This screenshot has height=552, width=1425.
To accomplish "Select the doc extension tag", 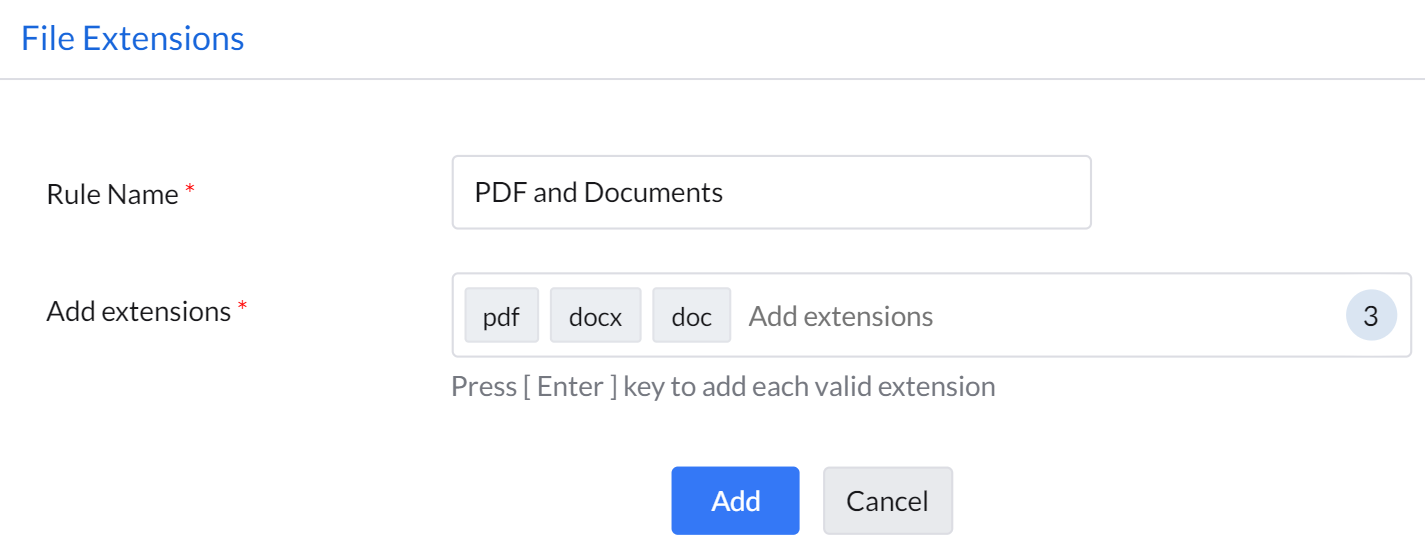I will click(691, 316).
